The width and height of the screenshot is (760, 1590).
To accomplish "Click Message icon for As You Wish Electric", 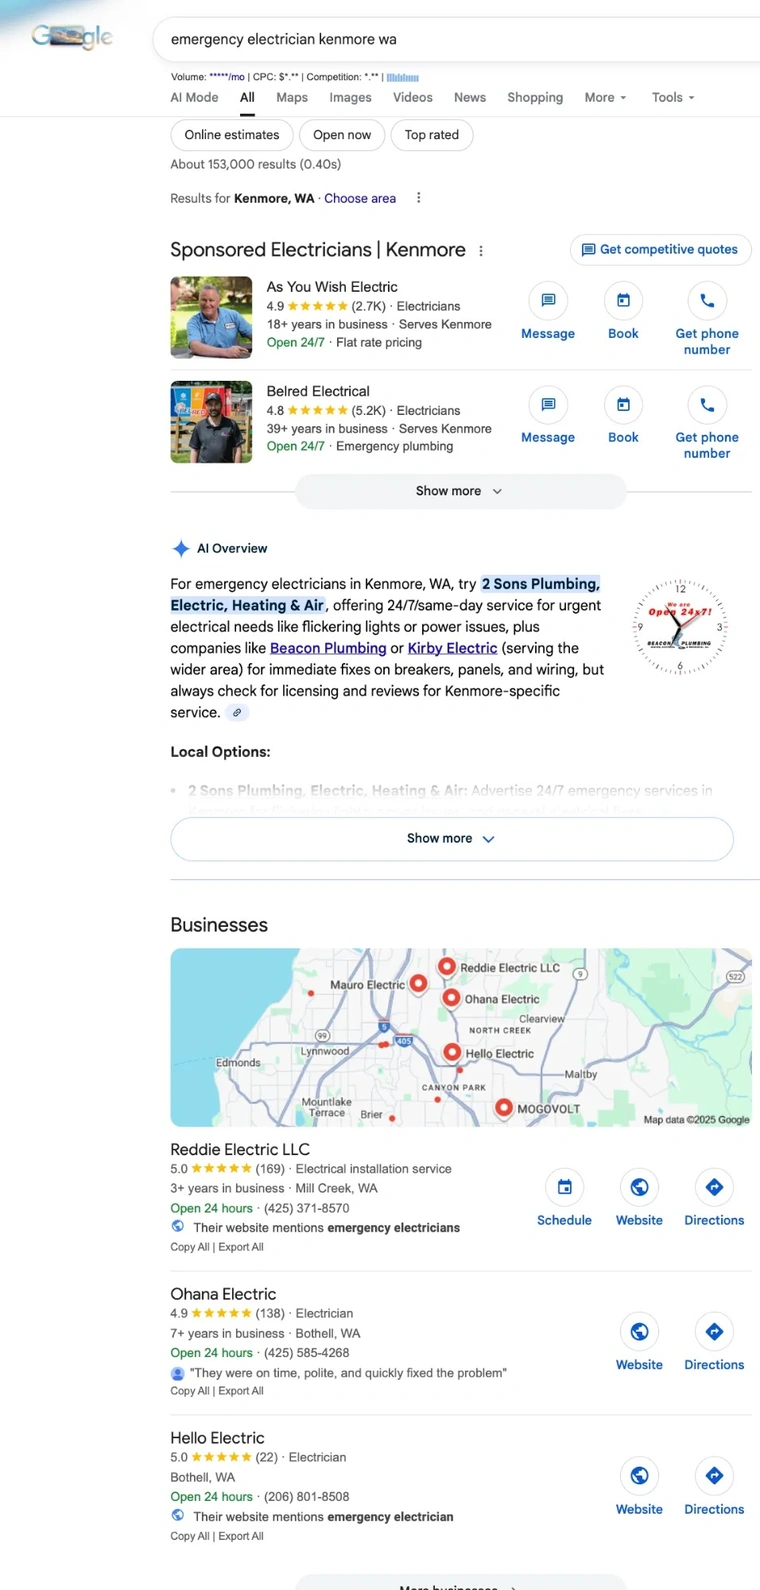I will pos(548,300).
